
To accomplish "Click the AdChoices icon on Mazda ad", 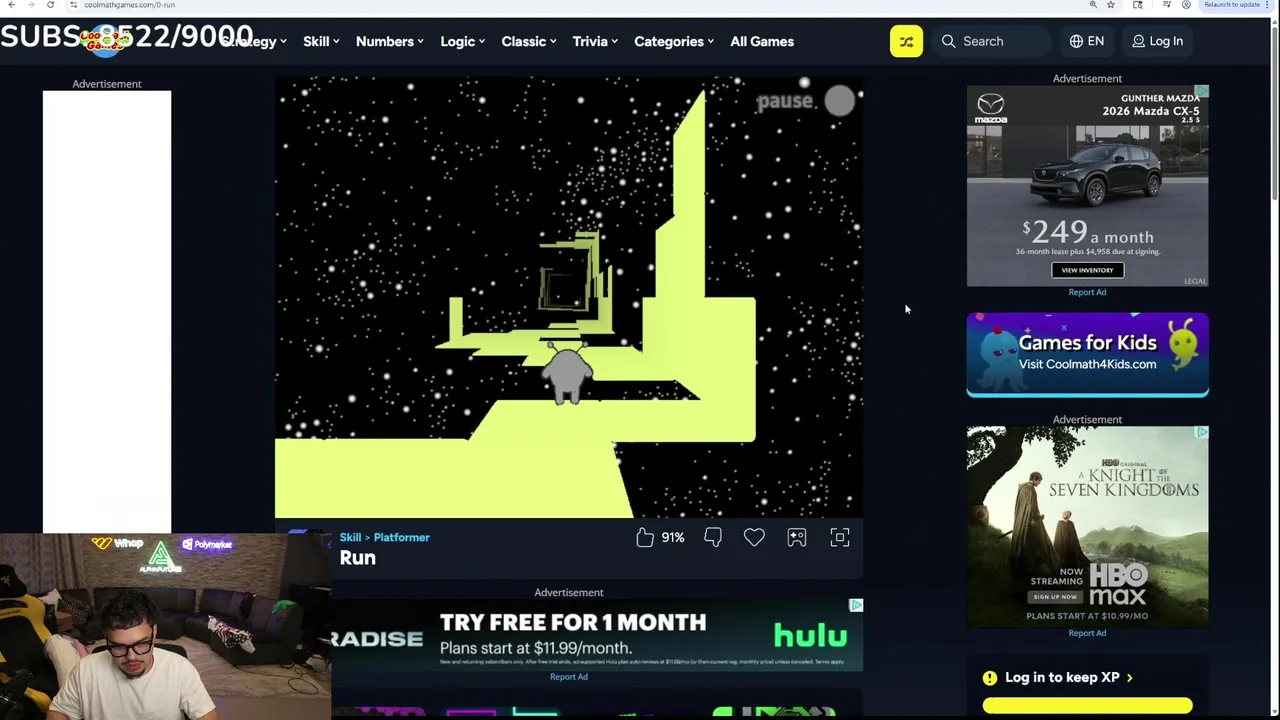I will click(x=1202, y=92).
